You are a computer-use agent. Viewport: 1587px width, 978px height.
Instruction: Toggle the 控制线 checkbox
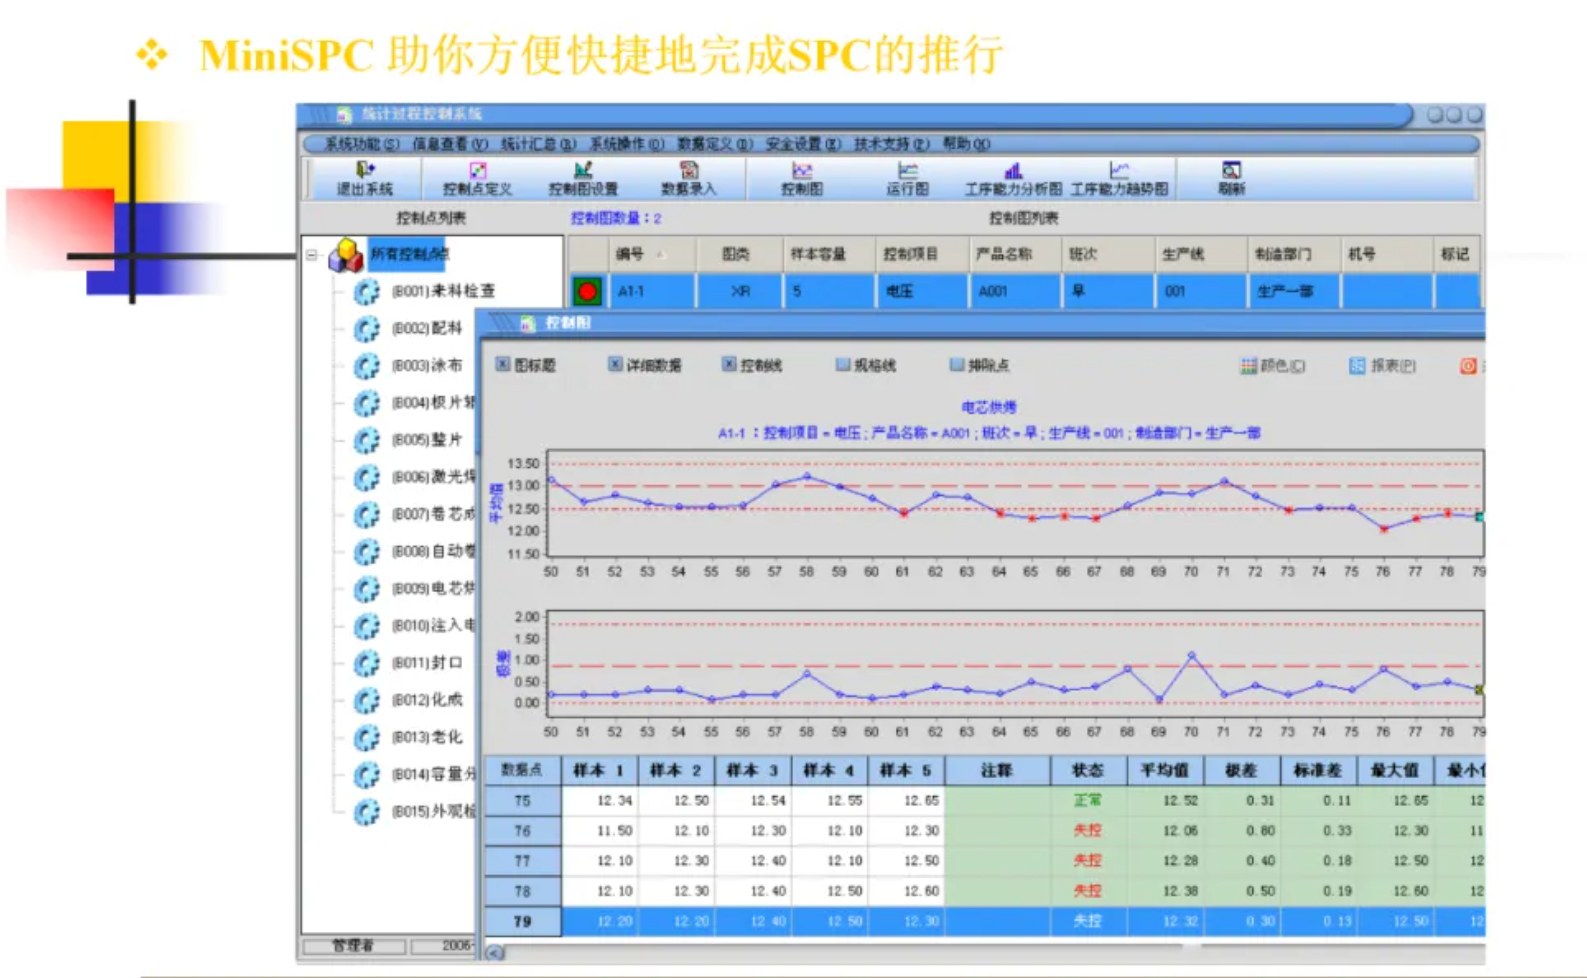pyautogui.click(x=729, y=365)
